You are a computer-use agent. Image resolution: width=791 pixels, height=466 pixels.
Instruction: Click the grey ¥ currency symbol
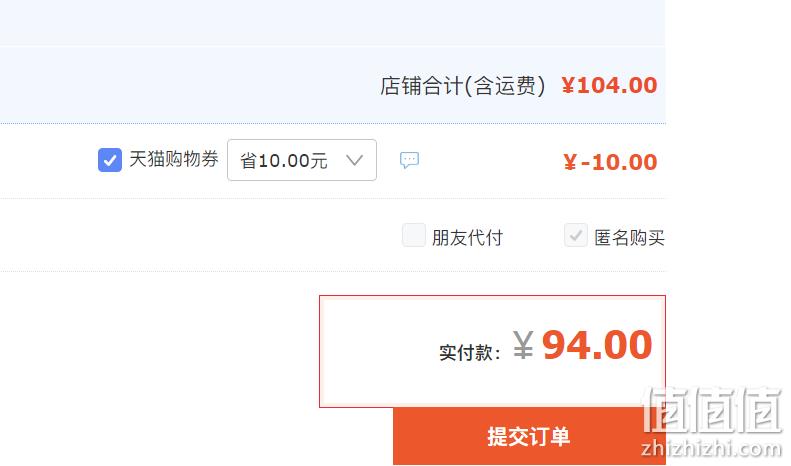523,344
